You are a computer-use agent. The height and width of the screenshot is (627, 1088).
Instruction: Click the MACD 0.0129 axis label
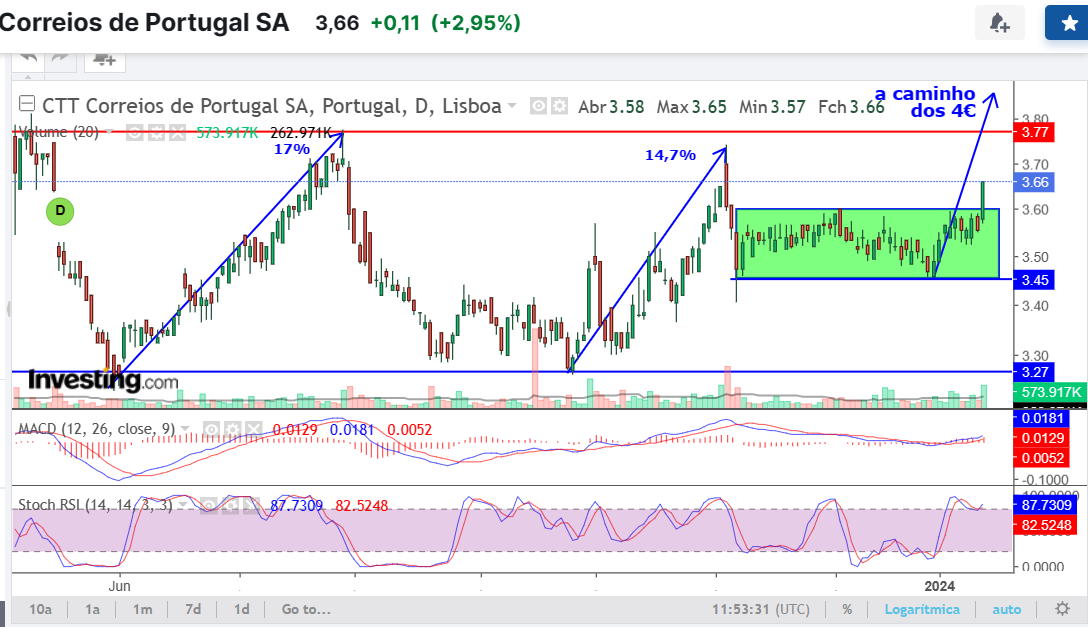[x=1042, y=438]
